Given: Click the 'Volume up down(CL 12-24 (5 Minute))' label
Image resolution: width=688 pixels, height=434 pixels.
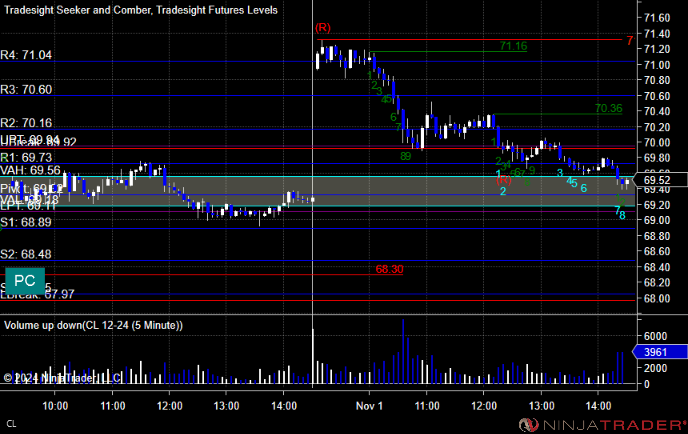Looking at the screenshot, I should pyautogui.click(x=93, y=325).
